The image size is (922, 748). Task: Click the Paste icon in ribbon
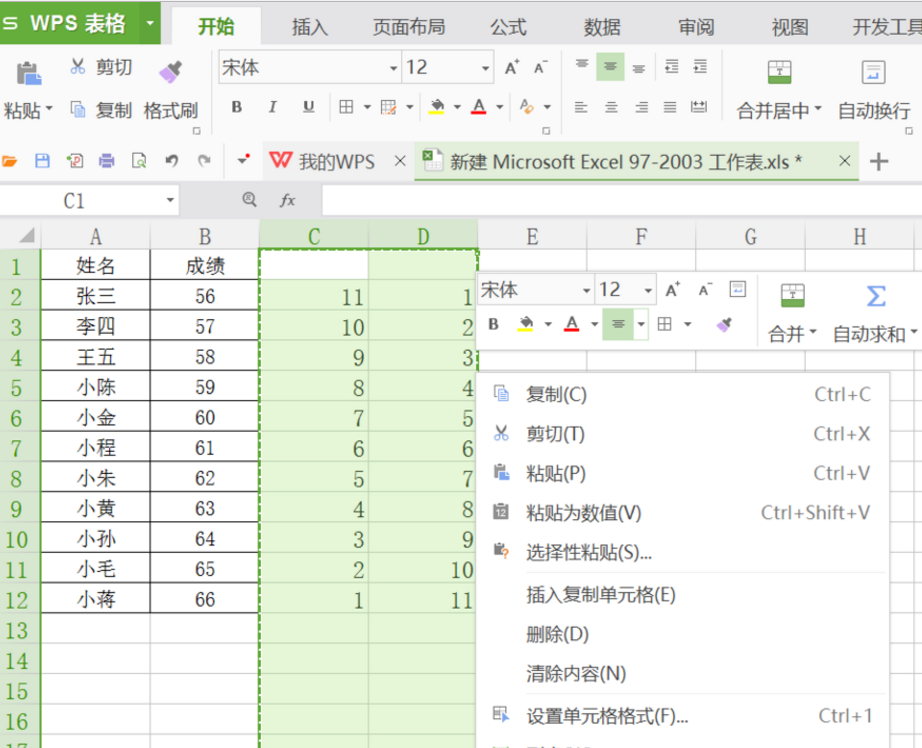pyautogui.click(x=28, y=74)
